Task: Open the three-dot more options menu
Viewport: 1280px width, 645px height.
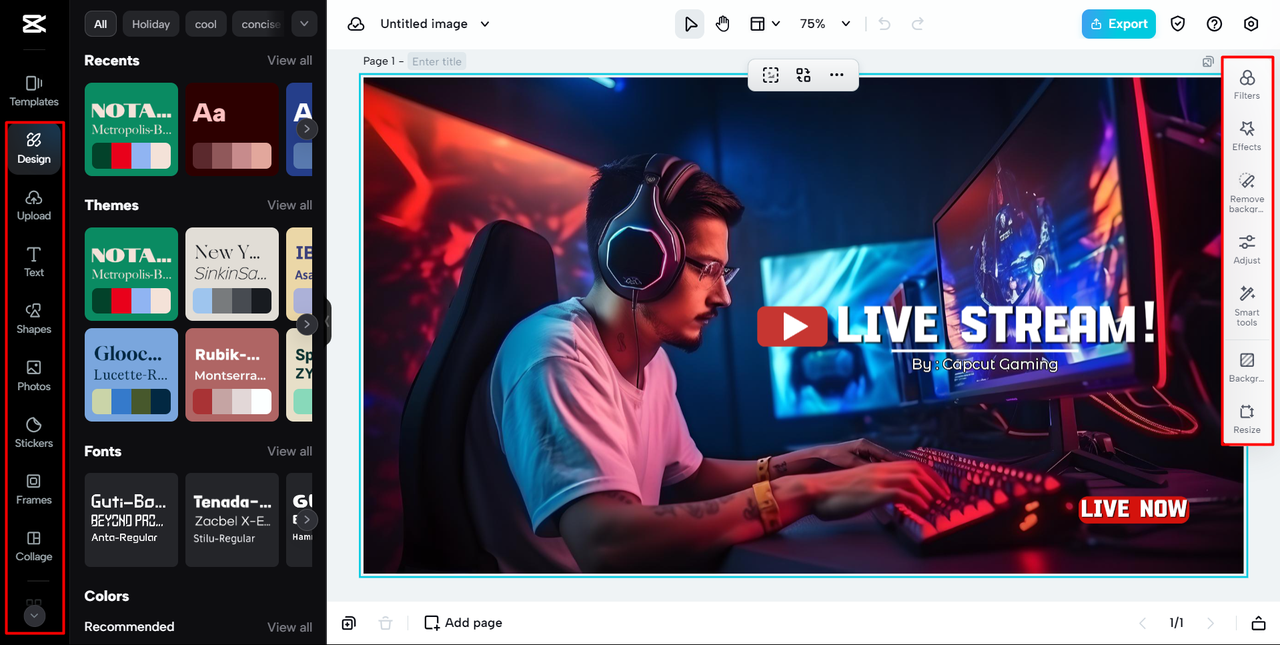Action: coord(836,75)
